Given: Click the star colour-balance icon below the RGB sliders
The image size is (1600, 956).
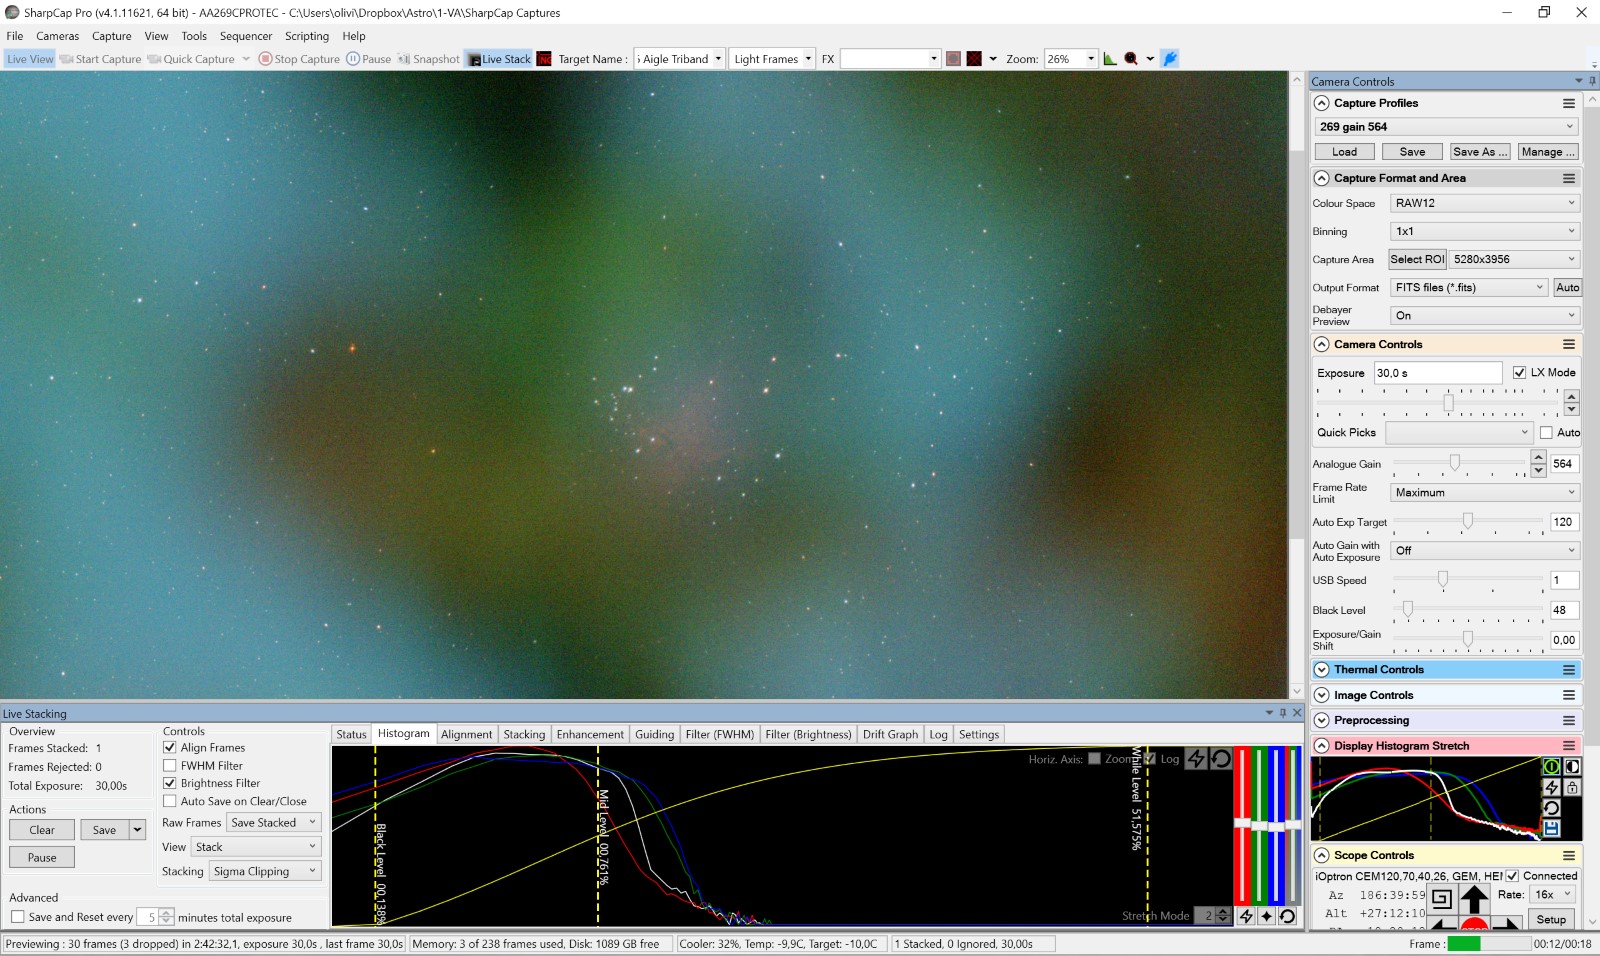Looking at the screenshot, I should pyautogui.click(x=1267, y=916).
